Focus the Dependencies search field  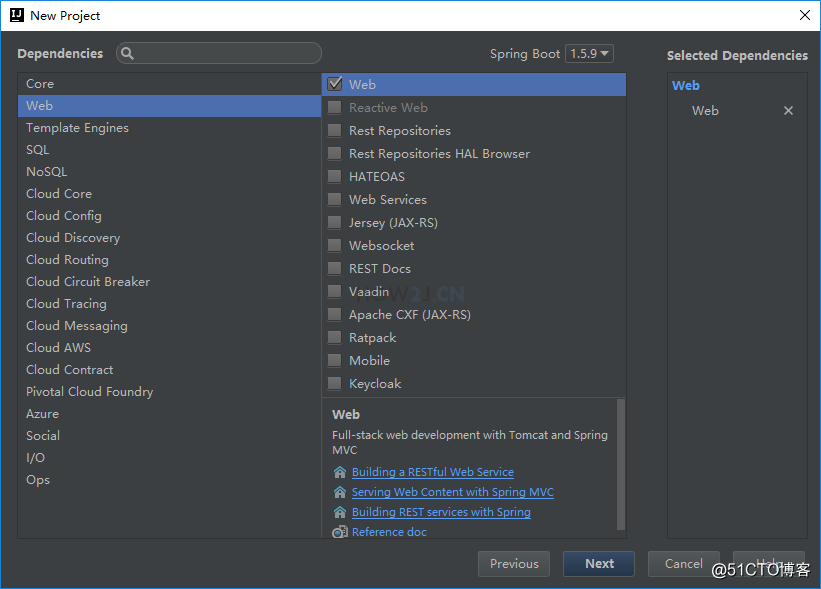[219, 53]
